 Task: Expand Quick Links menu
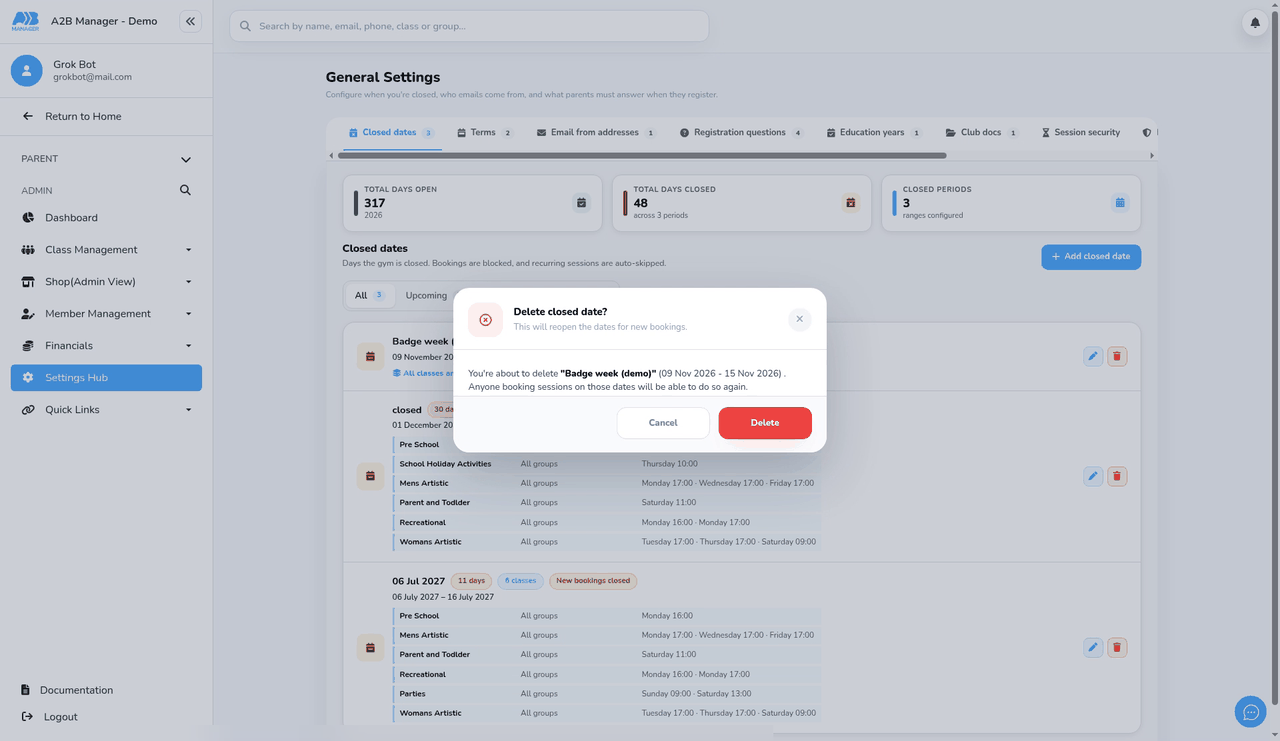(106, 410)
